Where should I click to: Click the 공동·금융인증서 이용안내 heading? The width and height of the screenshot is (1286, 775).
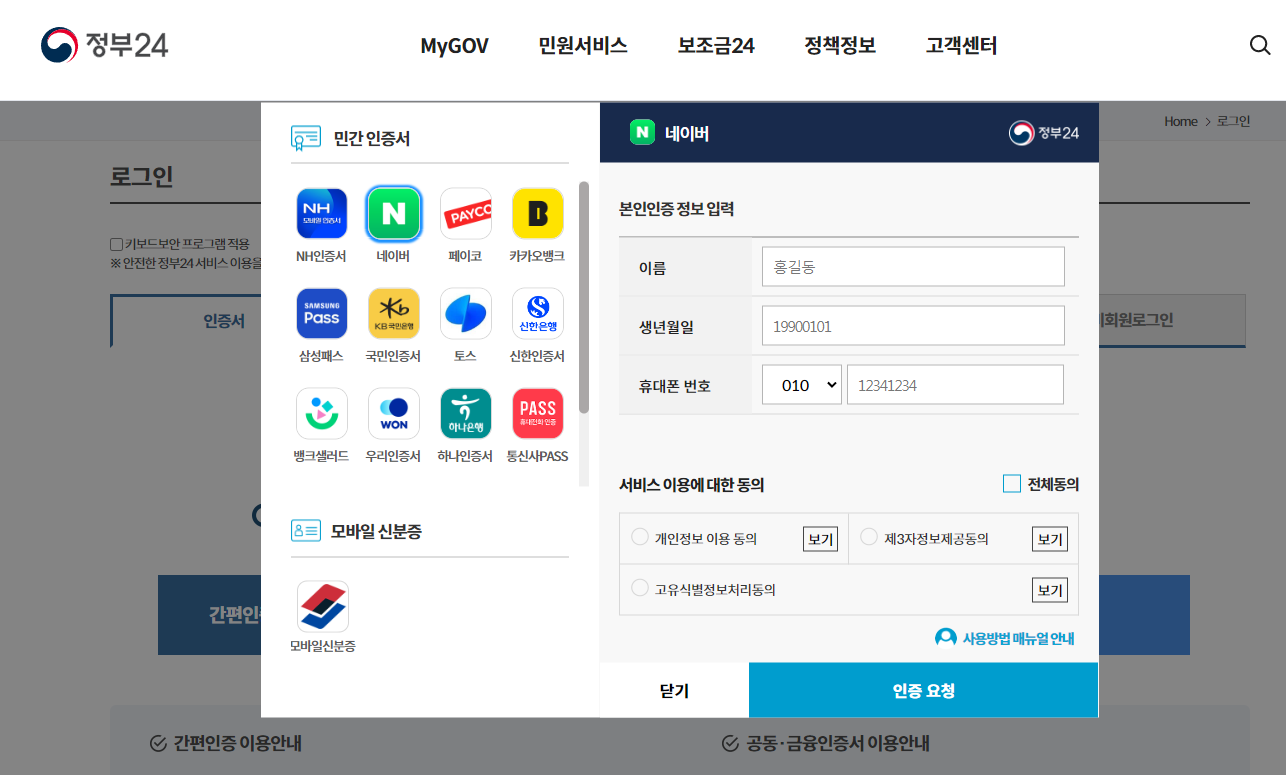[837, 743]
